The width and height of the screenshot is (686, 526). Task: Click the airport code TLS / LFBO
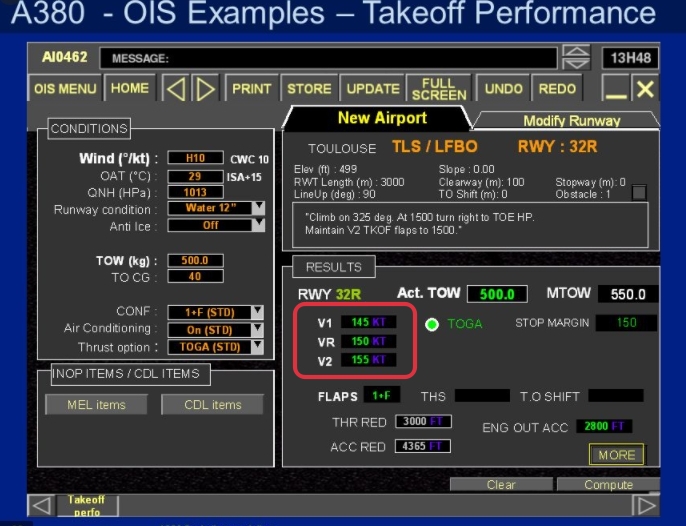(434, 147)
